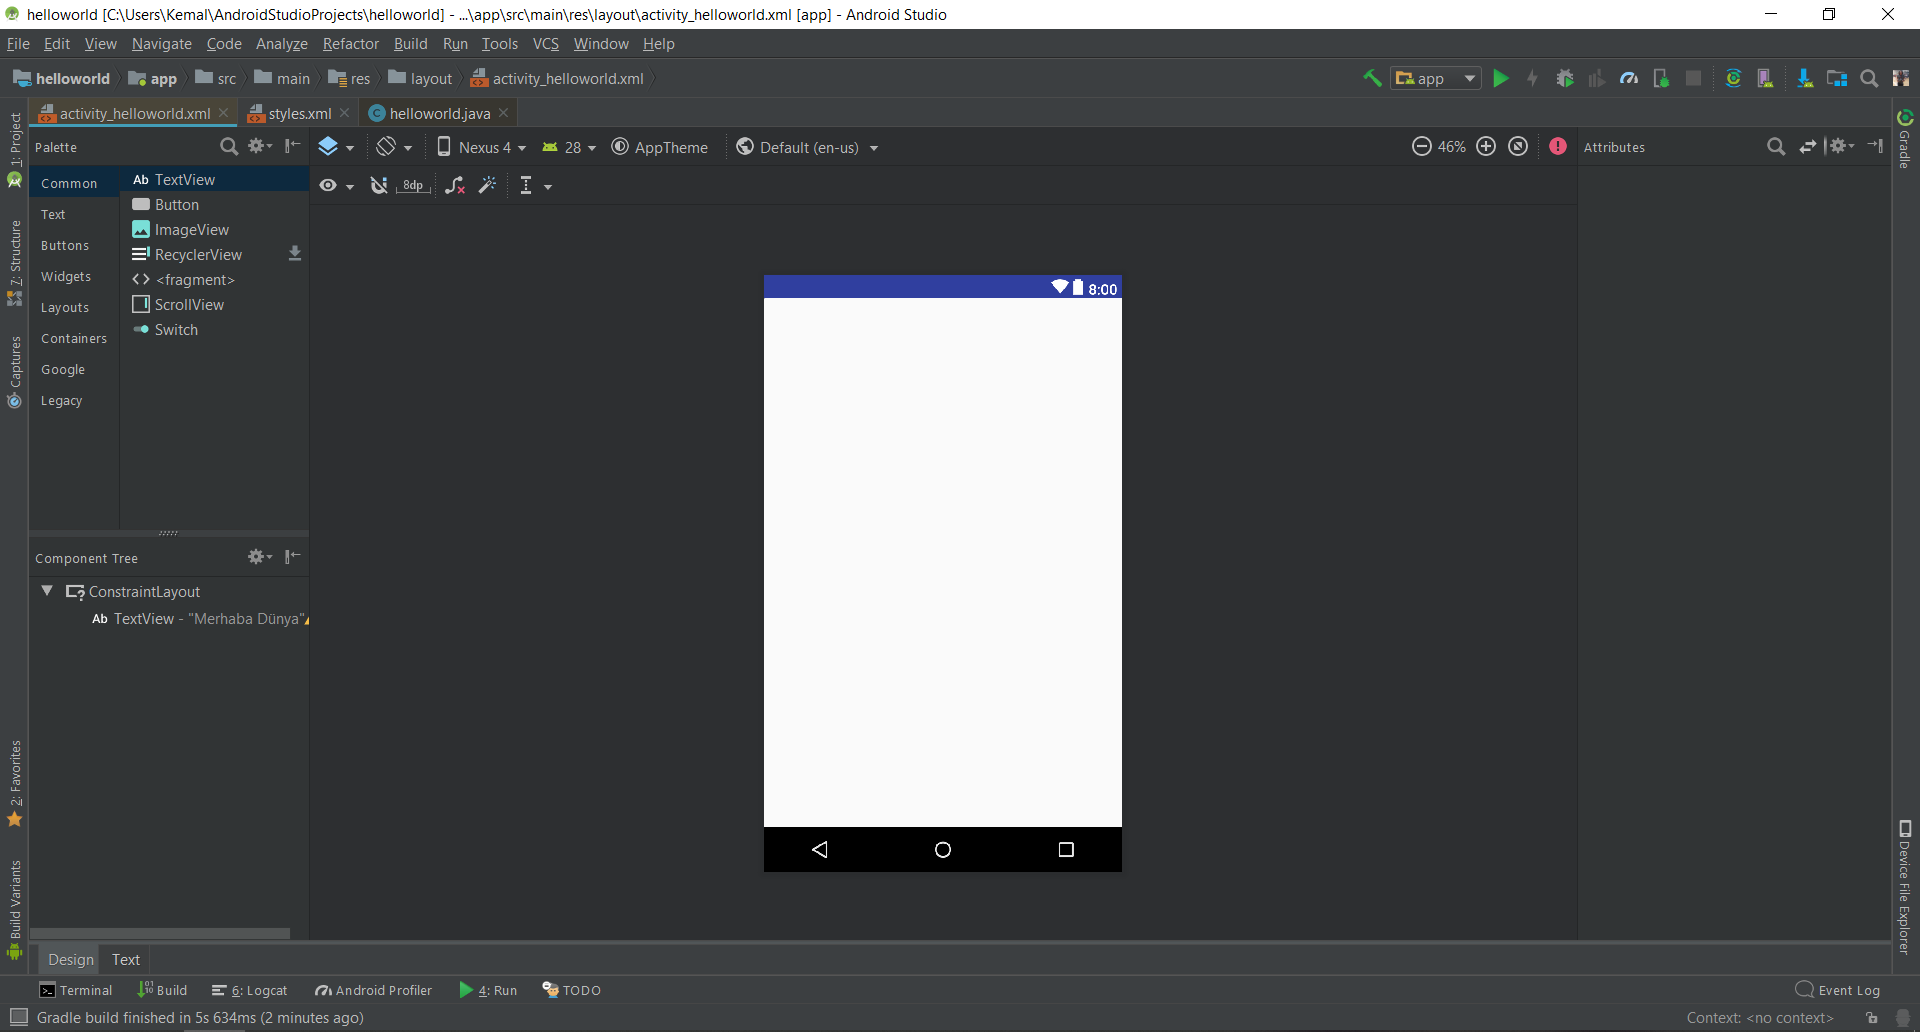Open Project Structure icon in main toolbar
The image size is (1920, 1032).
click(x=1837, y=78)
